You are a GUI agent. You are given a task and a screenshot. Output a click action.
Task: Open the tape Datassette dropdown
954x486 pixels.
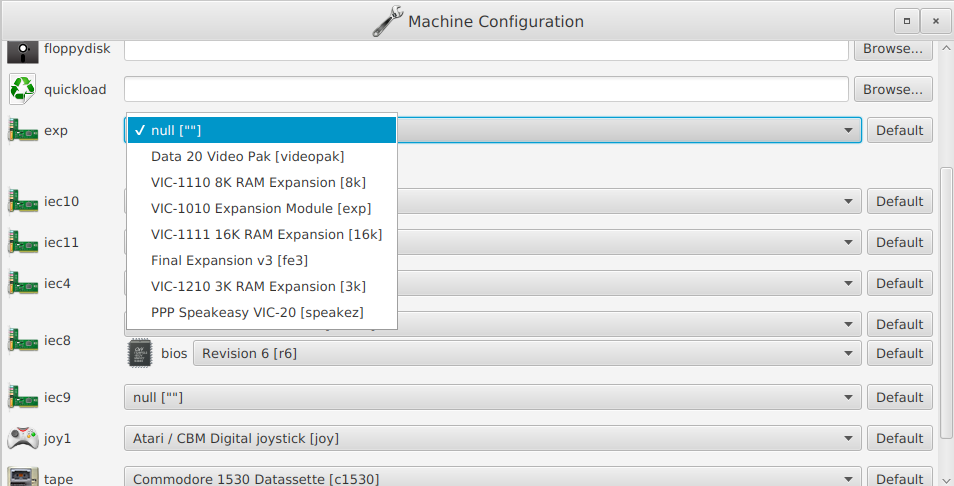(x=492, y=477)
